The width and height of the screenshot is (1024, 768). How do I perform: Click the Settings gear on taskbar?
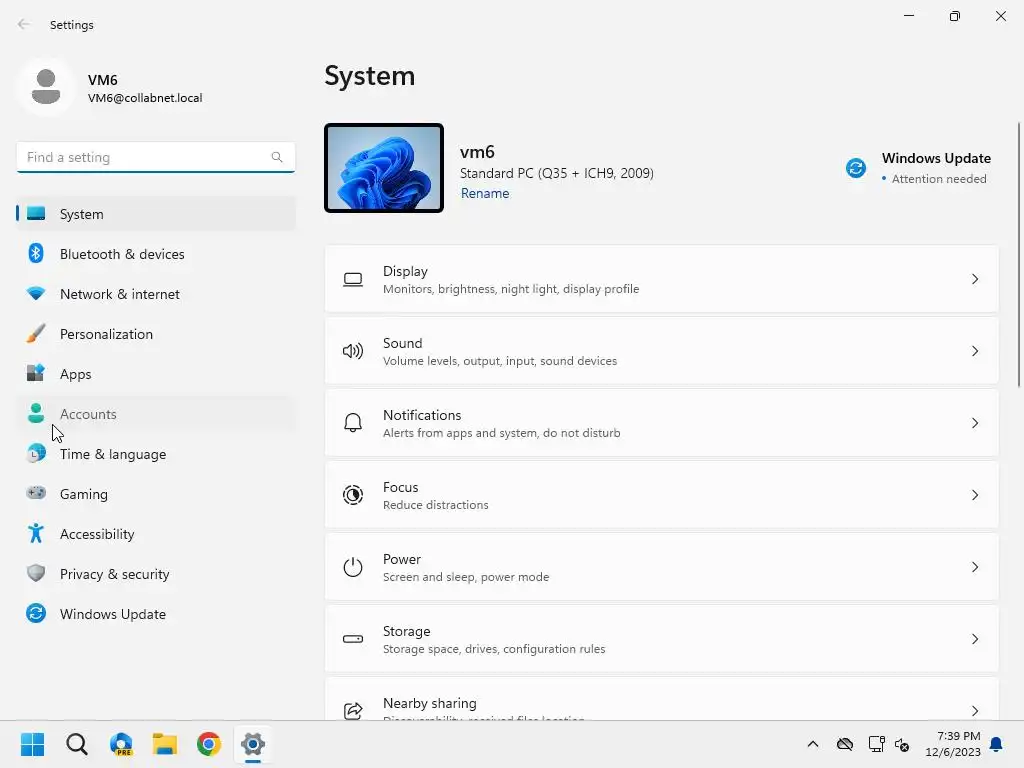point(253,744)
